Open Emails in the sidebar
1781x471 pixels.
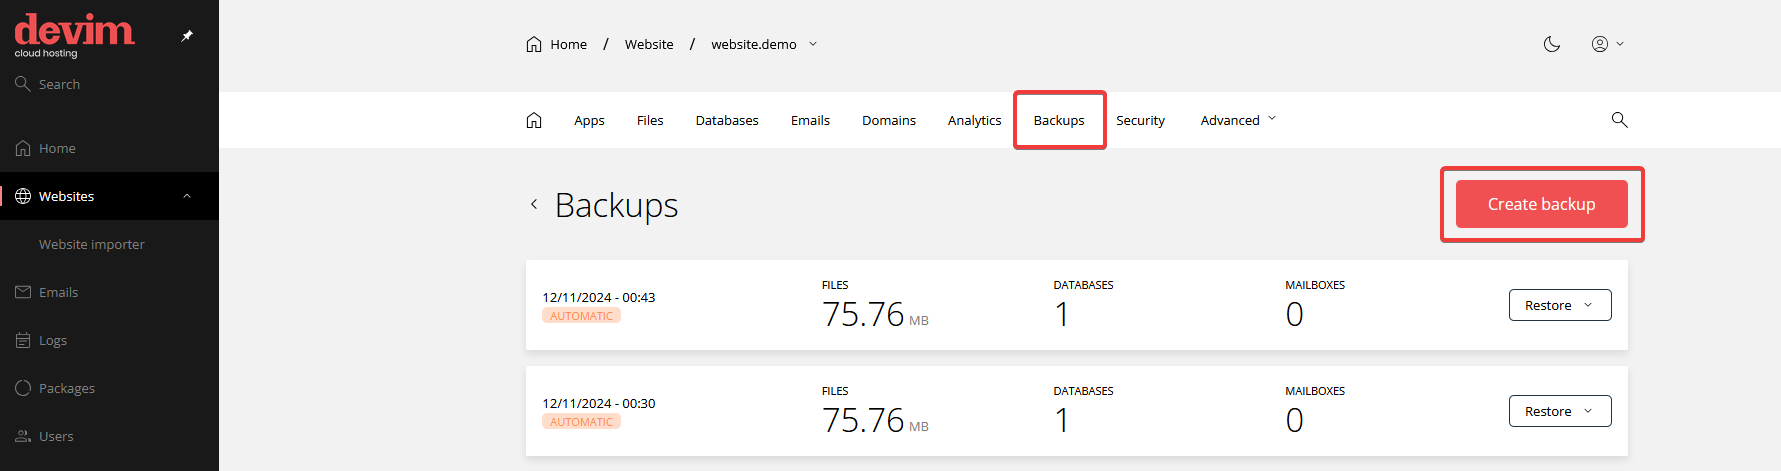point(58,292)
